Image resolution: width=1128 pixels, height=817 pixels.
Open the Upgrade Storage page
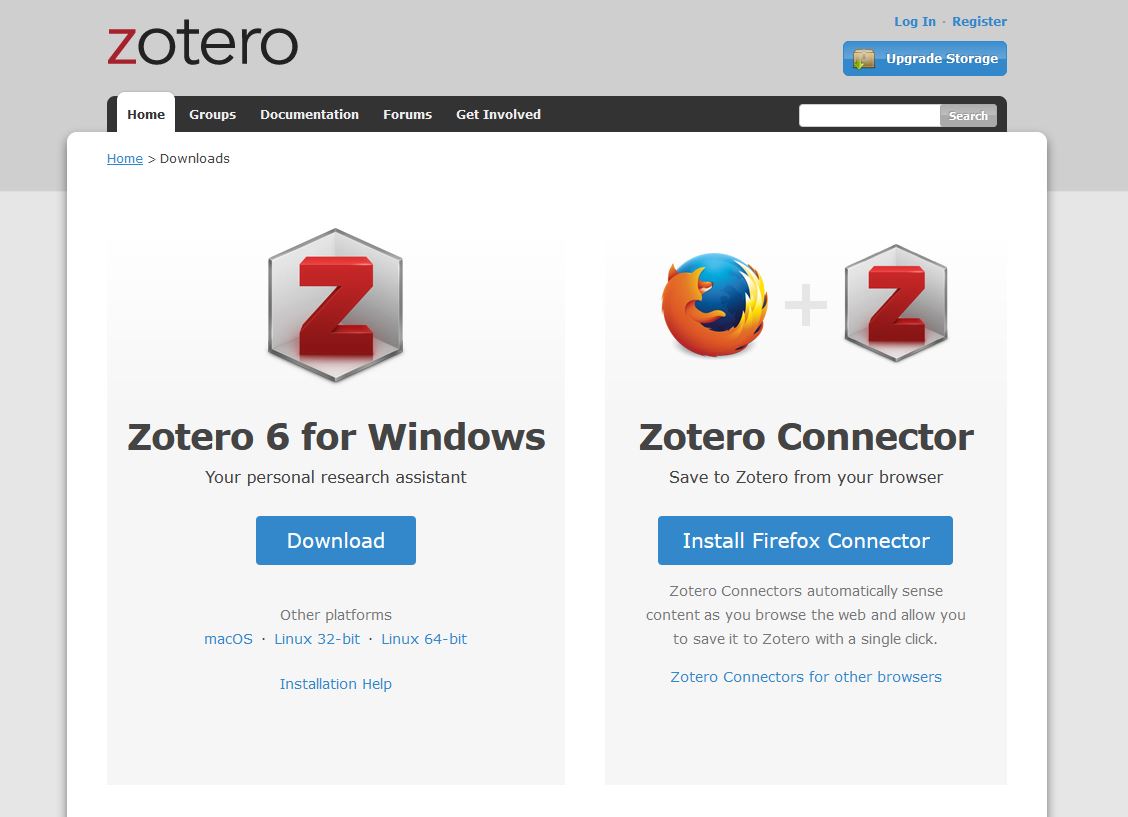coord(935,57)
